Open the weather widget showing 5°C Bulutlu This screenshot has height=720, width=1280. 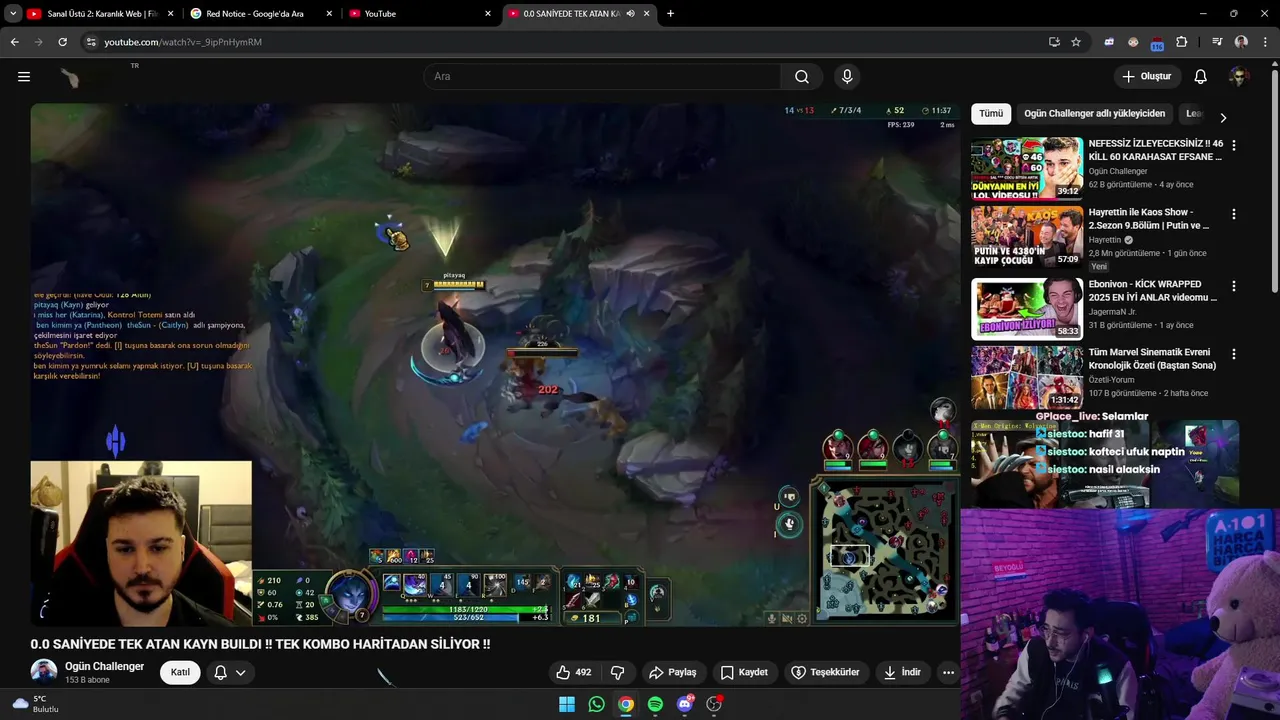click(36, 704)
